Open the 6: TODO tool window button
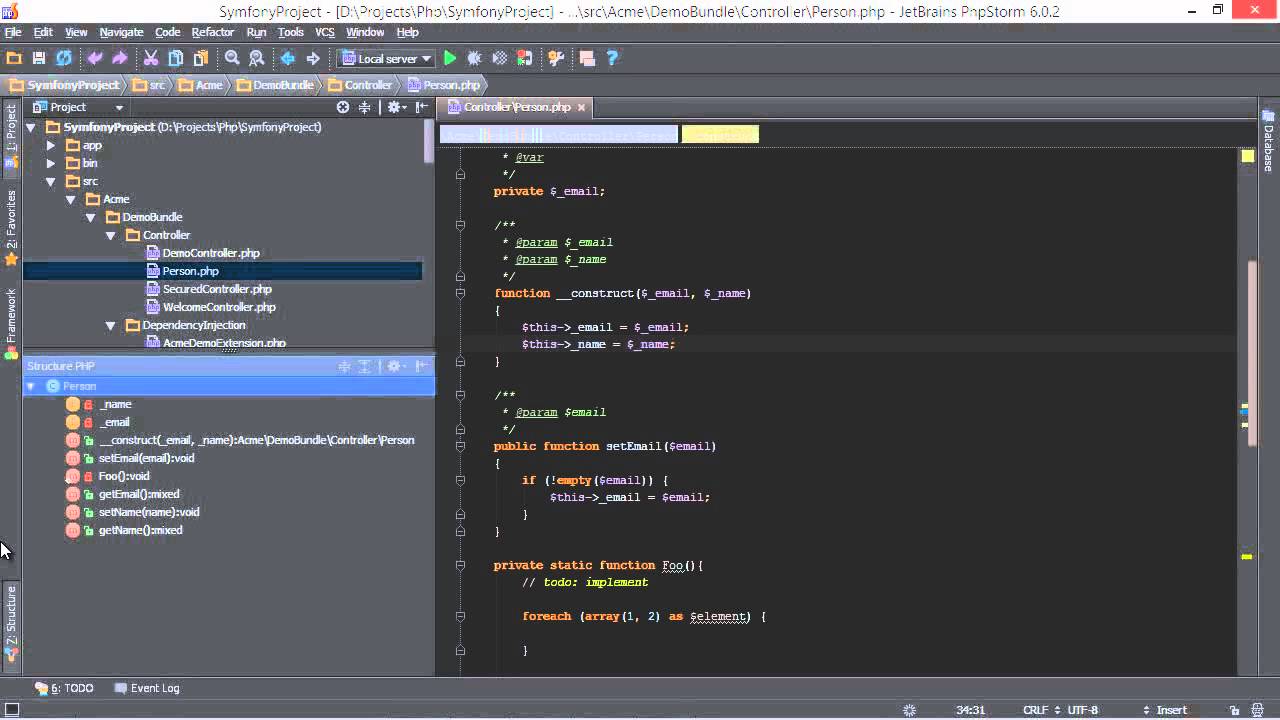This screenshot has height=720, width=1280. click(x=64, y=688)
